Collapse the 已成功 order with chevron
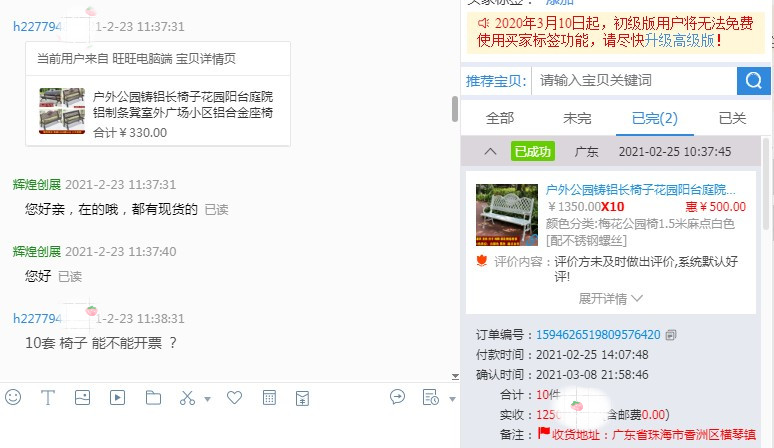Viewport: 774px width, 448px height. pyautogui.click(x=490, y=151)
